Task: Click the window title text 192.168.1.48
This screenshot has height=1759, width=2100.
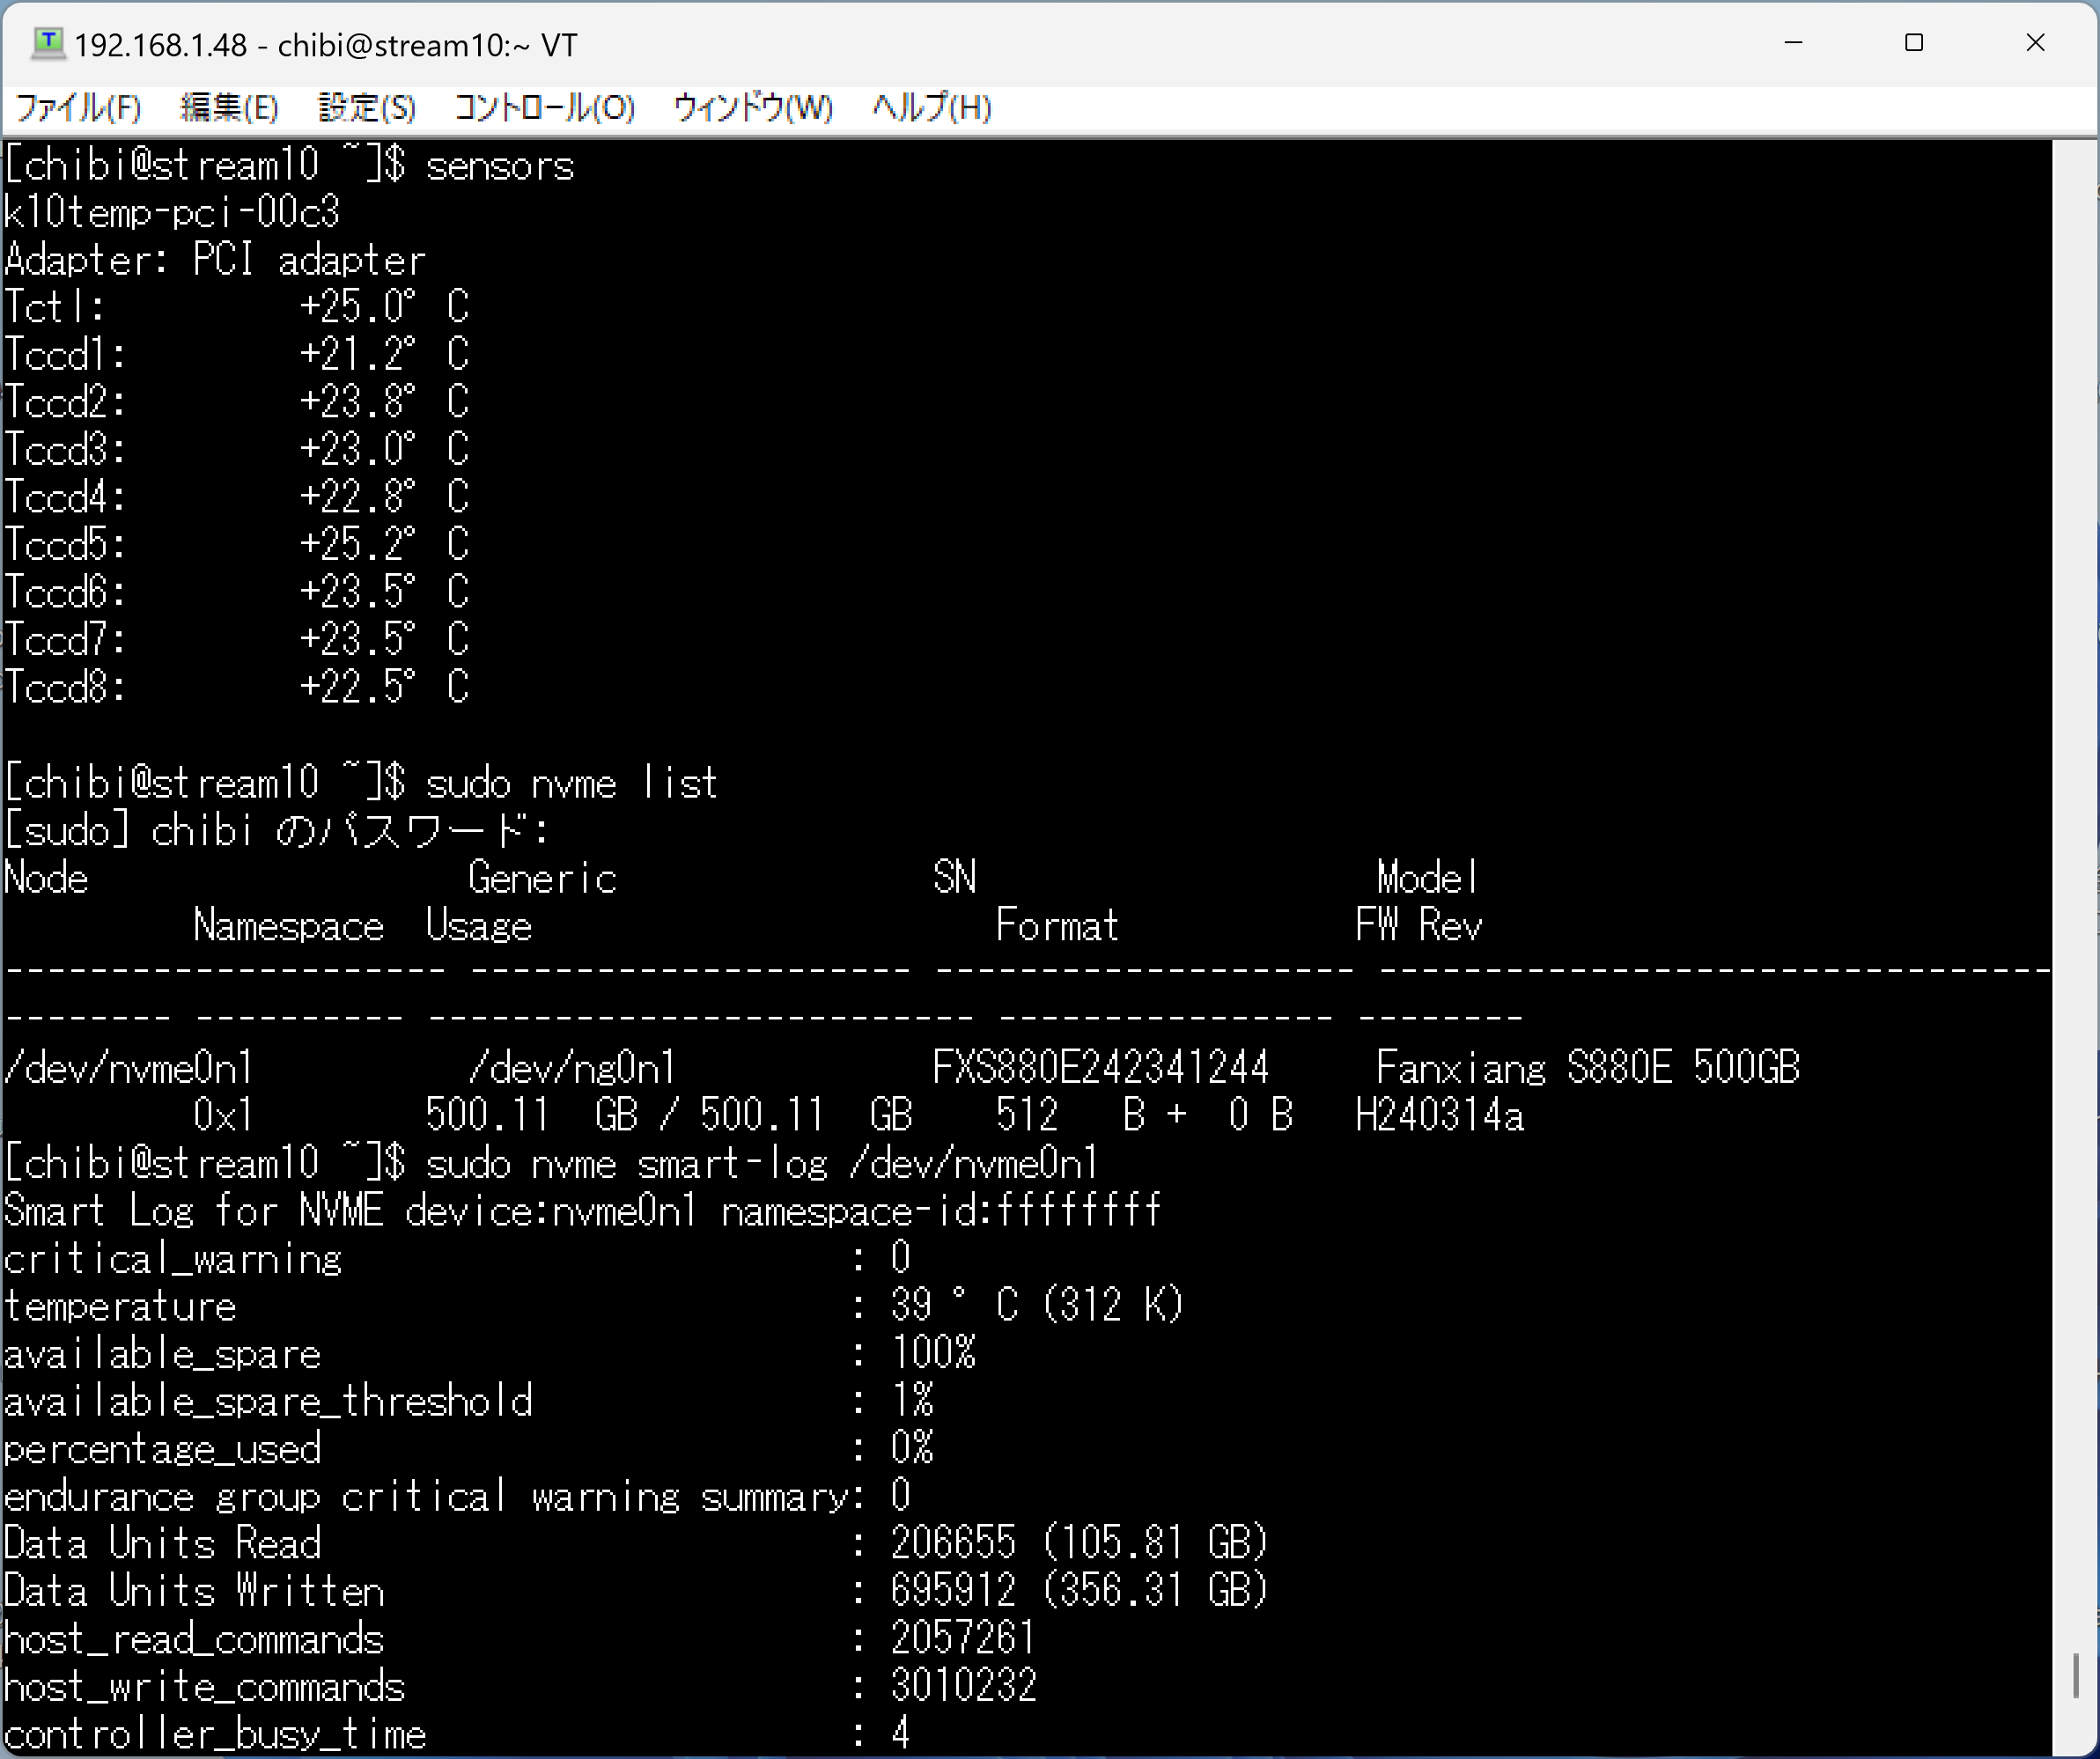Action: coord(160,45)
